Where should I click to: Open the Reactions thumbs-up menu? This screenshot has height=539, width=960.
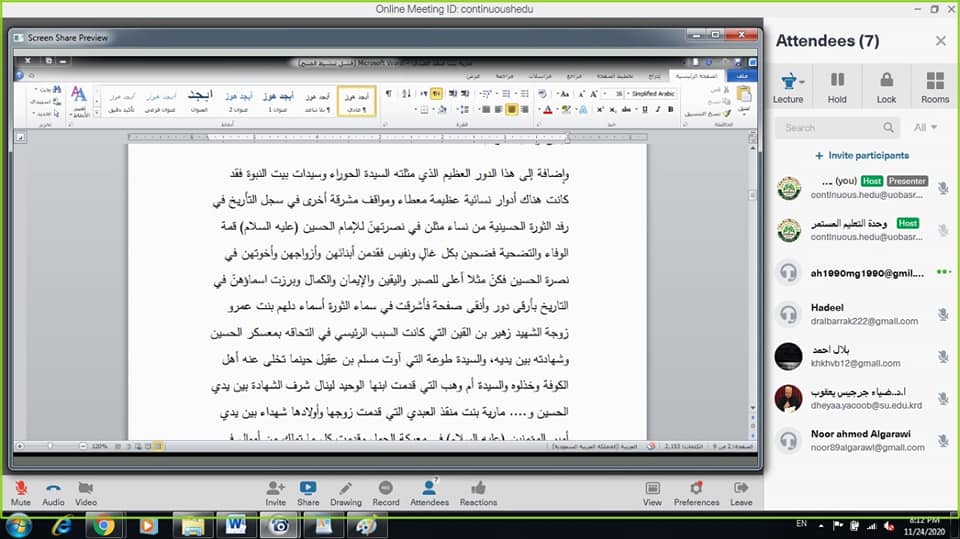(478, 487)
